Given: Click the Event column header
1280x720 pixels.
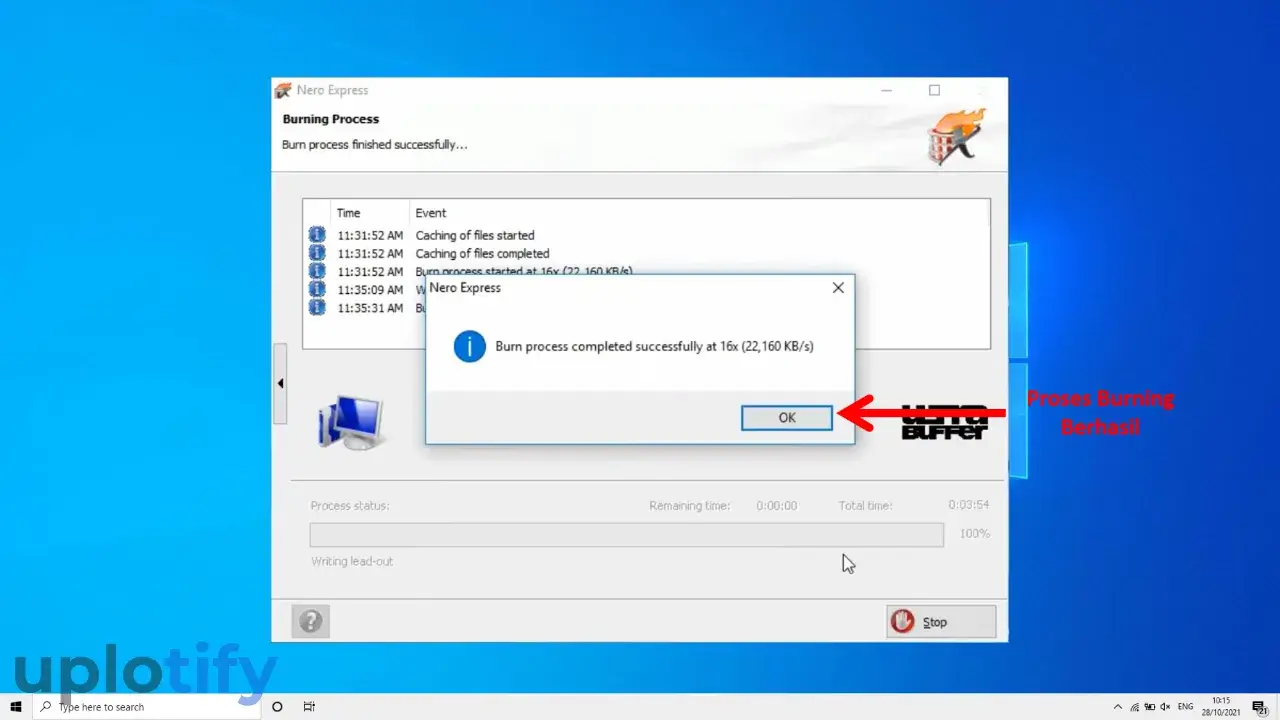Looking at the screenshot, I should [x=431, y=213].
